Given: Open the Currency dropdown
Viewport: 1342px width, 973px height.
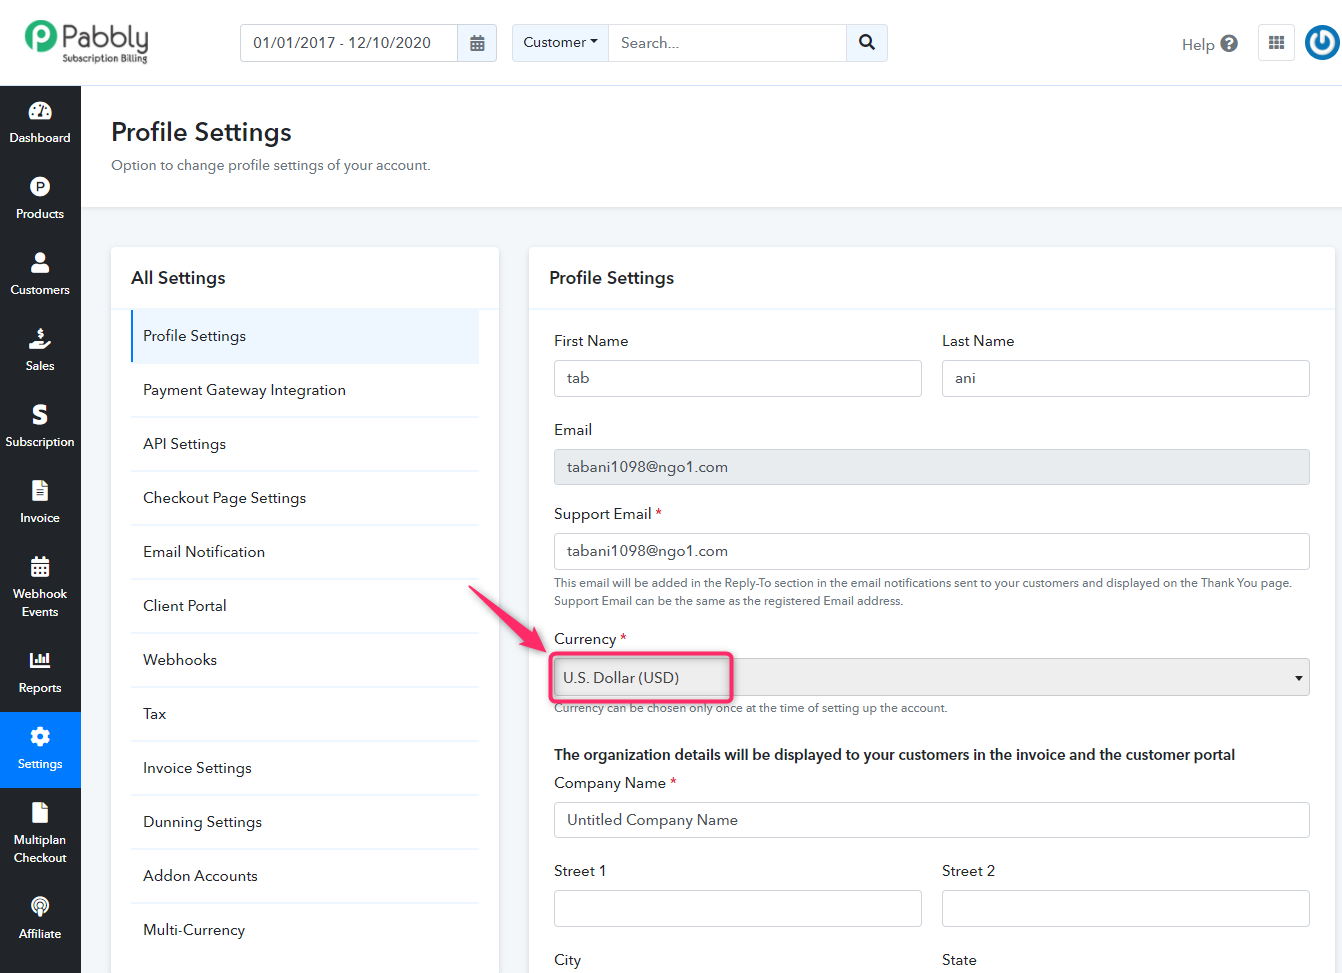Looking at the screenshot, I should (931, 677).
